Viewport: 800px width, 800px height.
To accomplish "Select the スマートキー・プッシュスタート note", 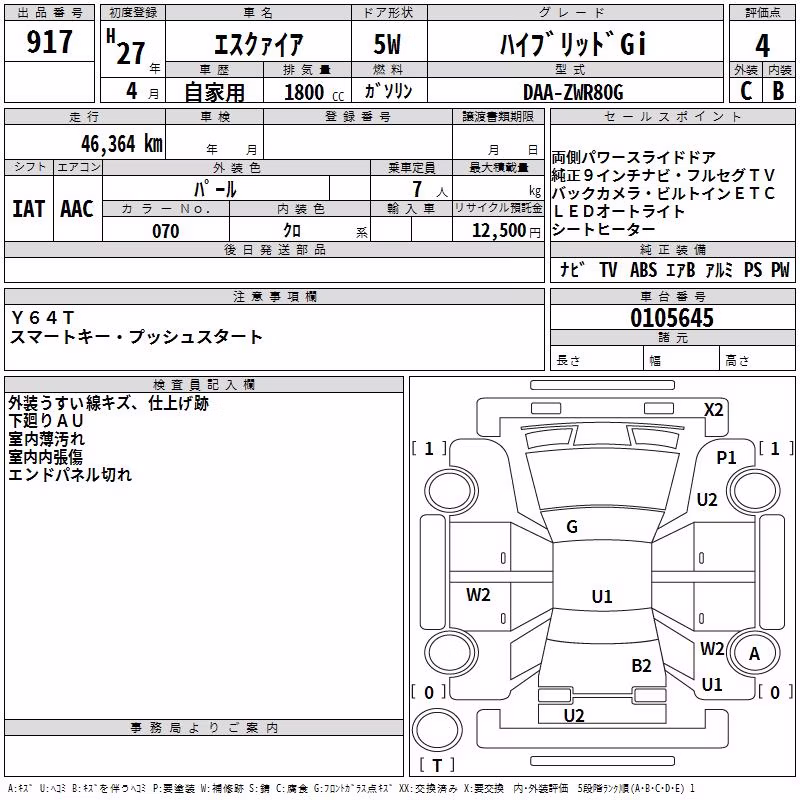I will coord(136,337).
